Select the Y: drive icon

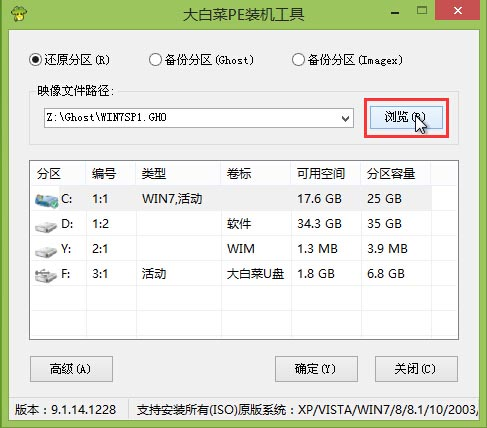(x=46, y=251)
